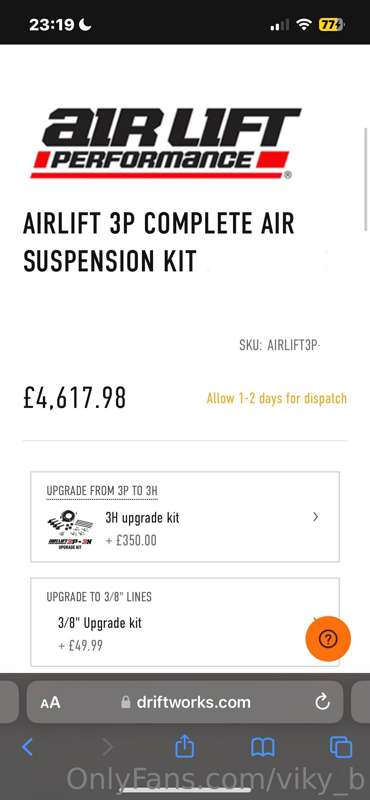Screen dimensions: 370x800
Task: Select the 3H upgrade kit option
Action: pos(185,517)
